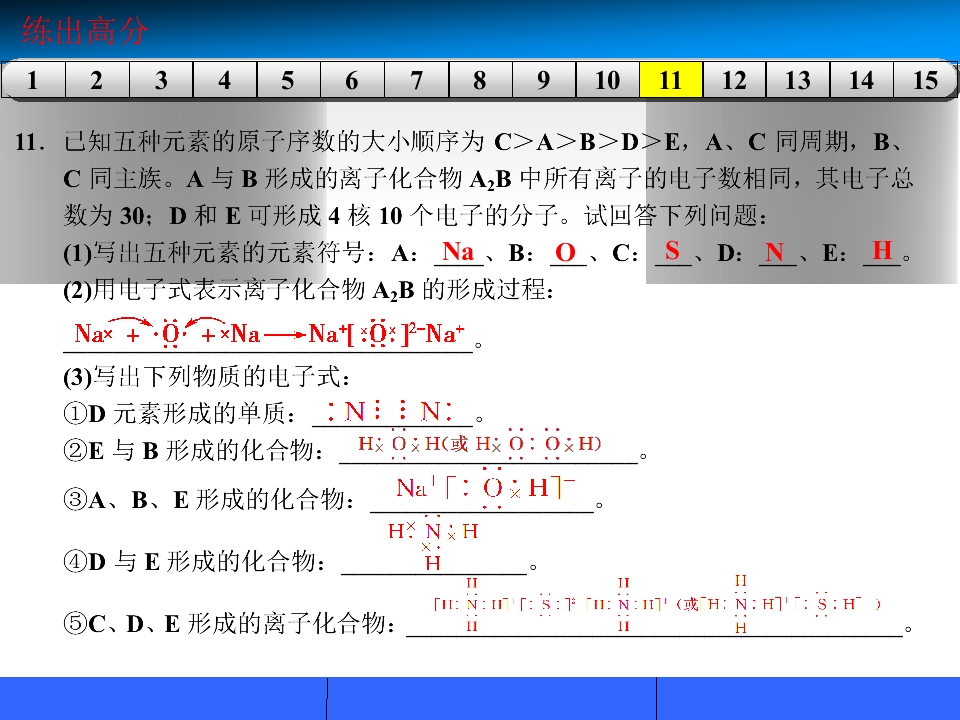960x720 pixels.
Task: Switch to question 14 tab
Action: click(861, 80)
